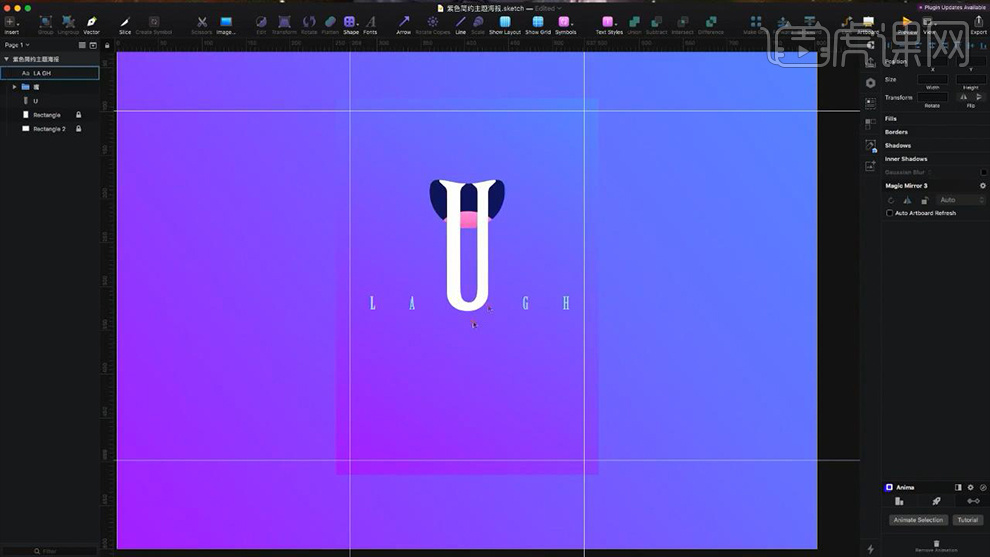
Task: Open Anima layout tab icon
Action: coord(899,501)
